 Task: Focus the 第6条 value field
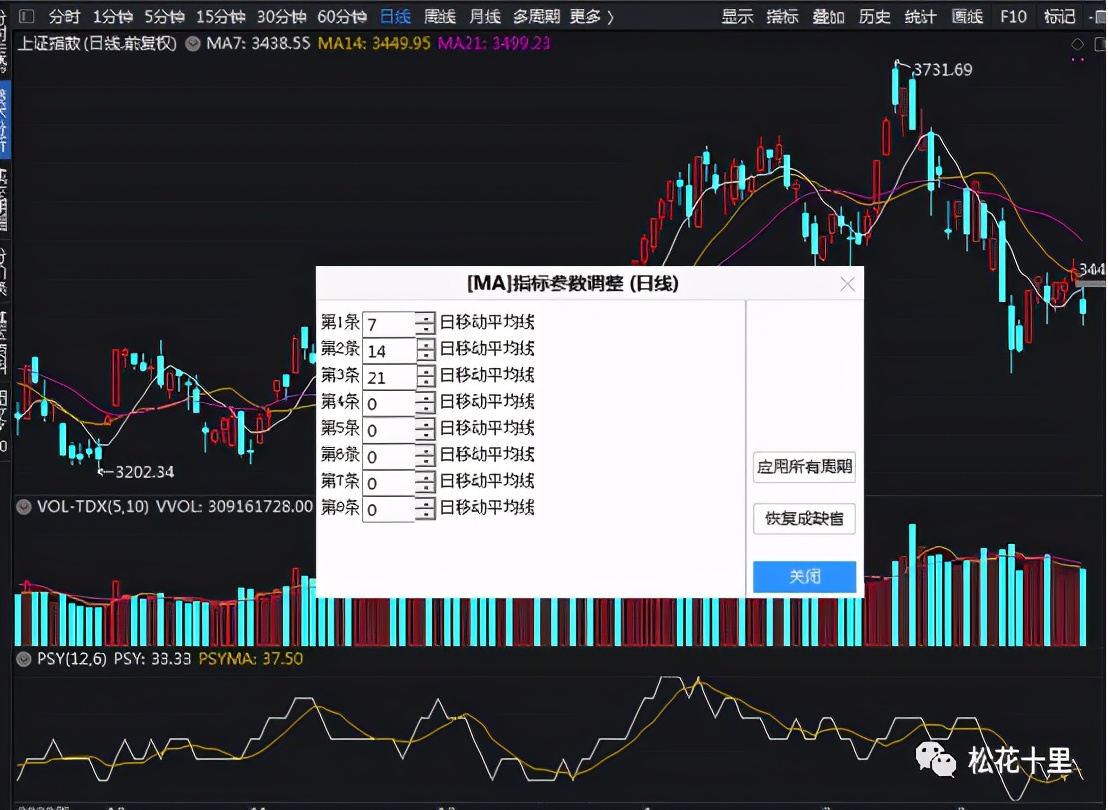coord(389,457)
